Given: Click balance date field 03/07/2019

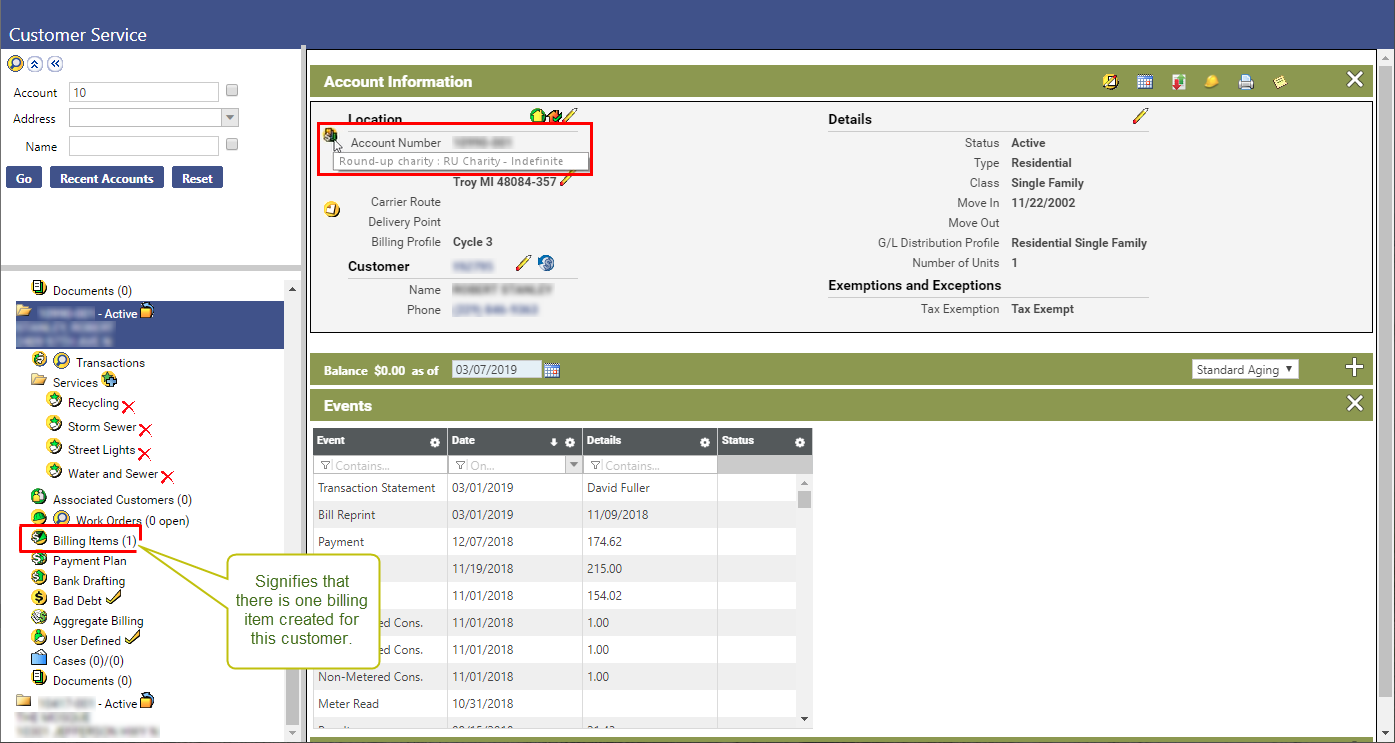Looking at the screenshot, I should [x=497, y=370].
